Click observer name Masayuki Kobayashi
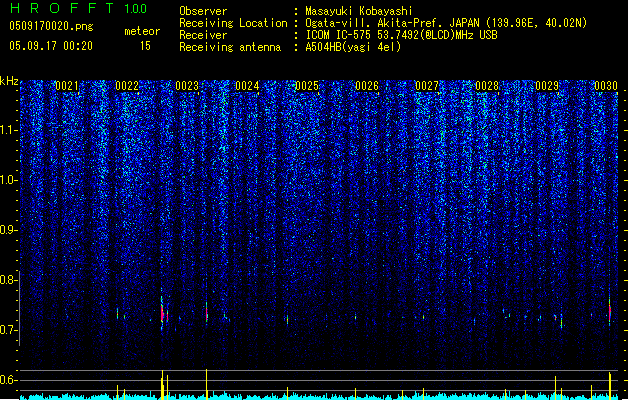 pos(359,11)
